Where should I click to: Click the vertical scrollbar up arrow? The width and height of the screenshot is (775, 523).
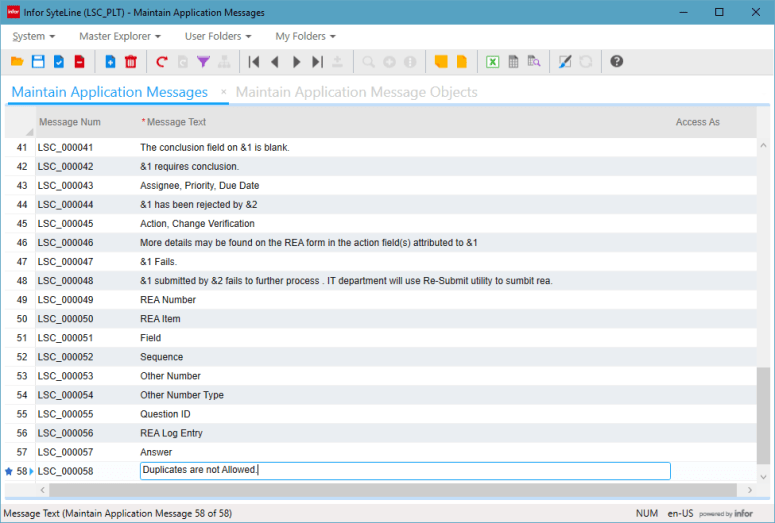click(763, 145)
